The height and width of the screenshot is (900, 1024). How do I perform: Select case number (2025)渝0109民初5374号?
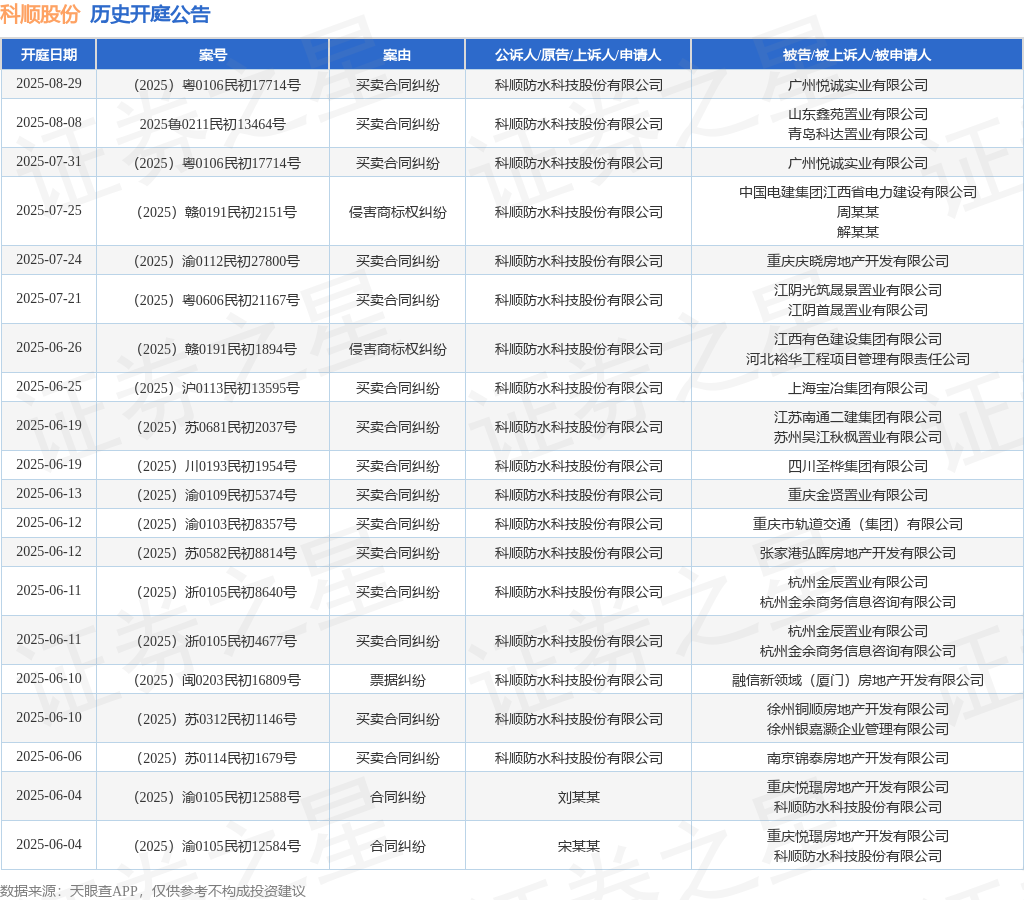[x=216, y=495]
